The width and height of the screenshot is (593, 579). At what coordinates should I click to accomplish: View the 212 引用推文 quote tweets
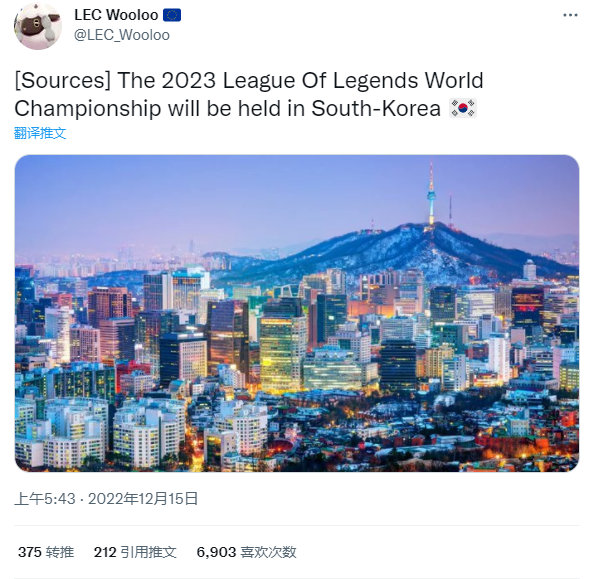135,552
